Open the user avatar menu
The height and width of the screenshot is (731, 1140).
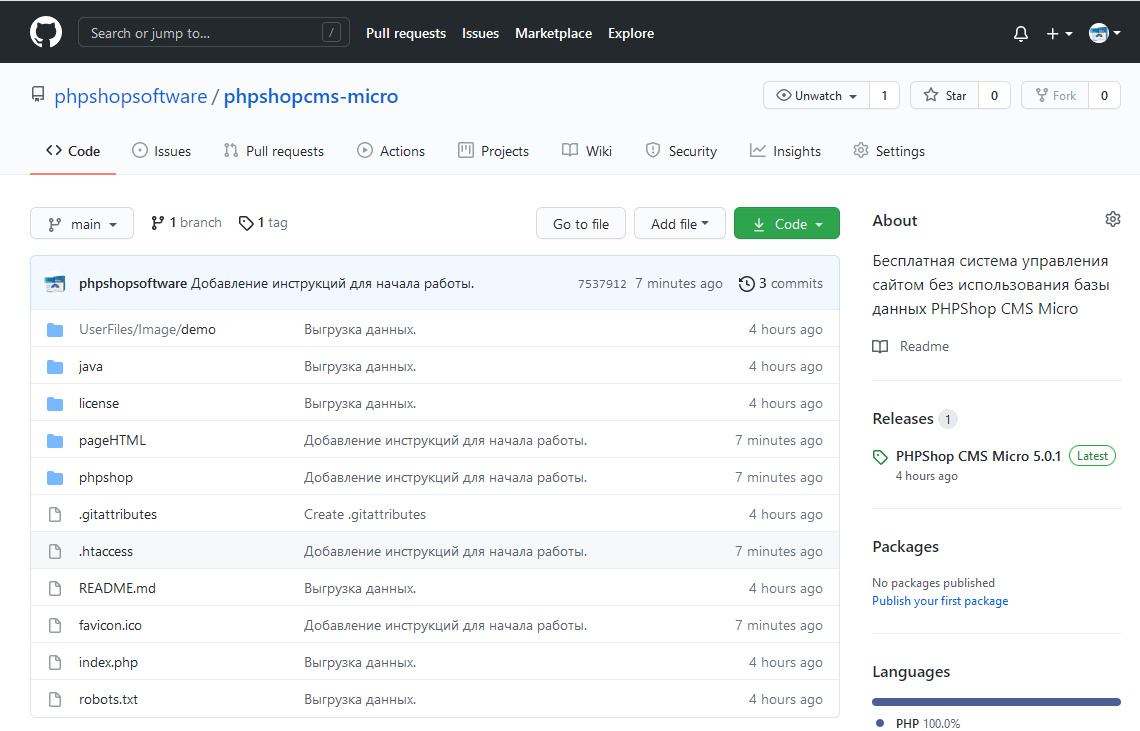1104,33
